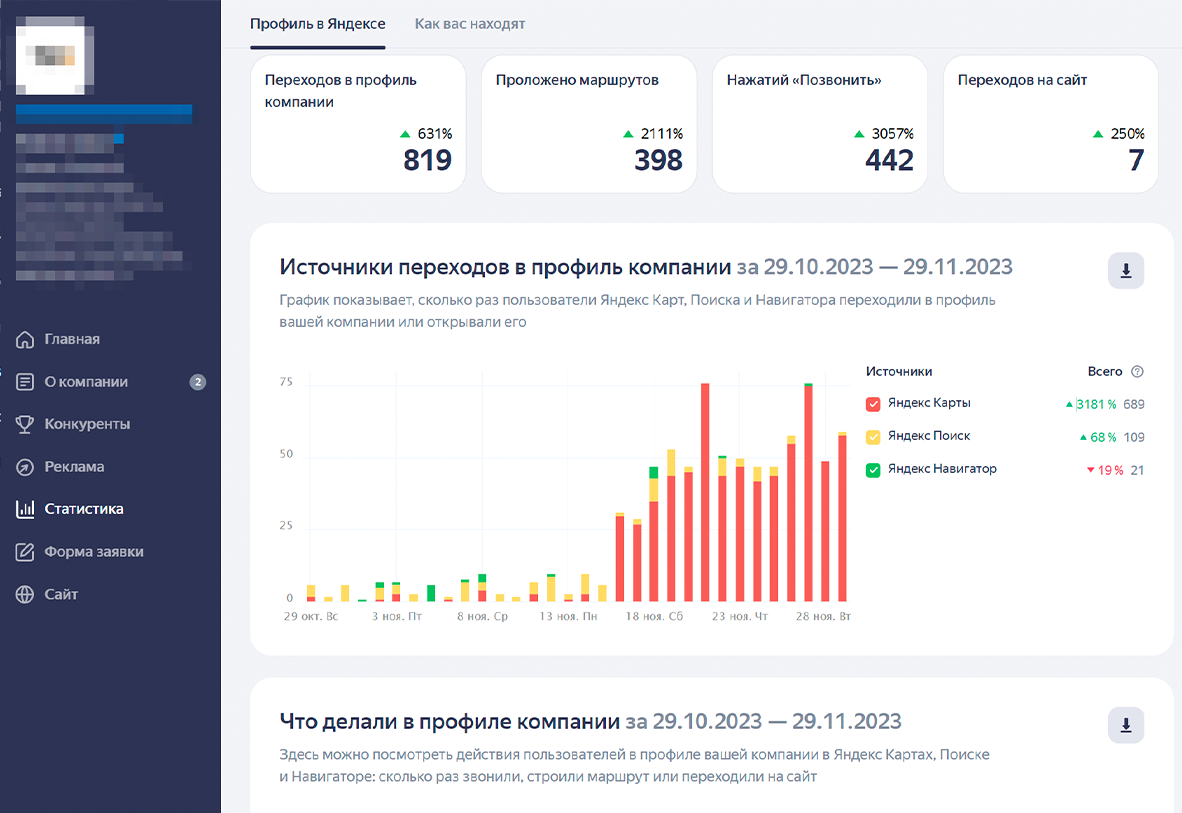Go to the Конкуренты section

coord(87,424)
